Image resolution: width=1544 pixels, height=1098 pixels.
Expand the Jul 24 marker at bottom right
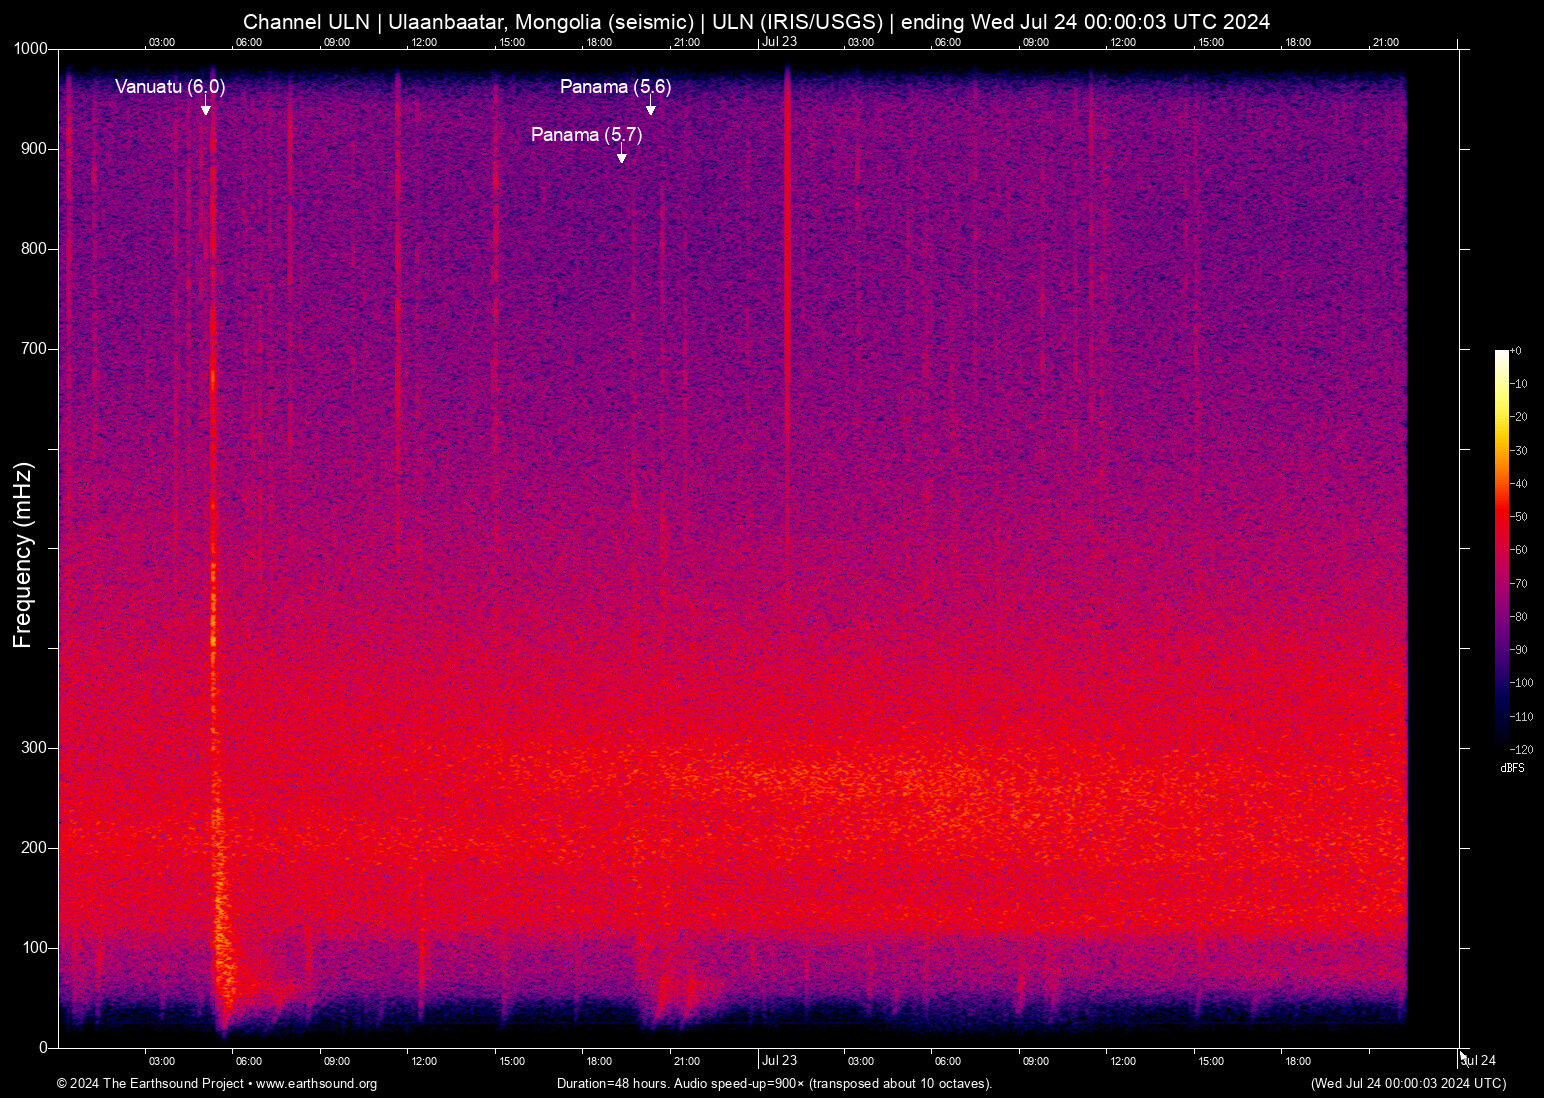tap(1479, 1061)
